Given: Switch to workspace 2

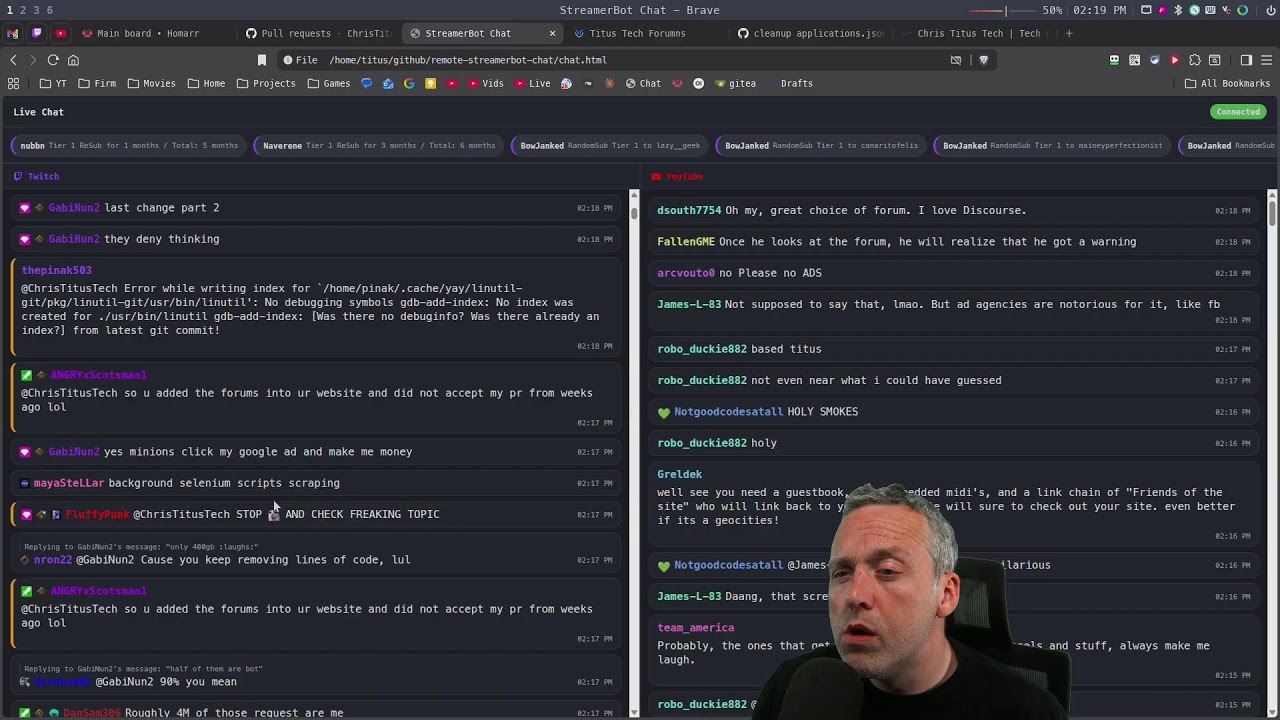Looking at the screenshot, I should point(23,10).
